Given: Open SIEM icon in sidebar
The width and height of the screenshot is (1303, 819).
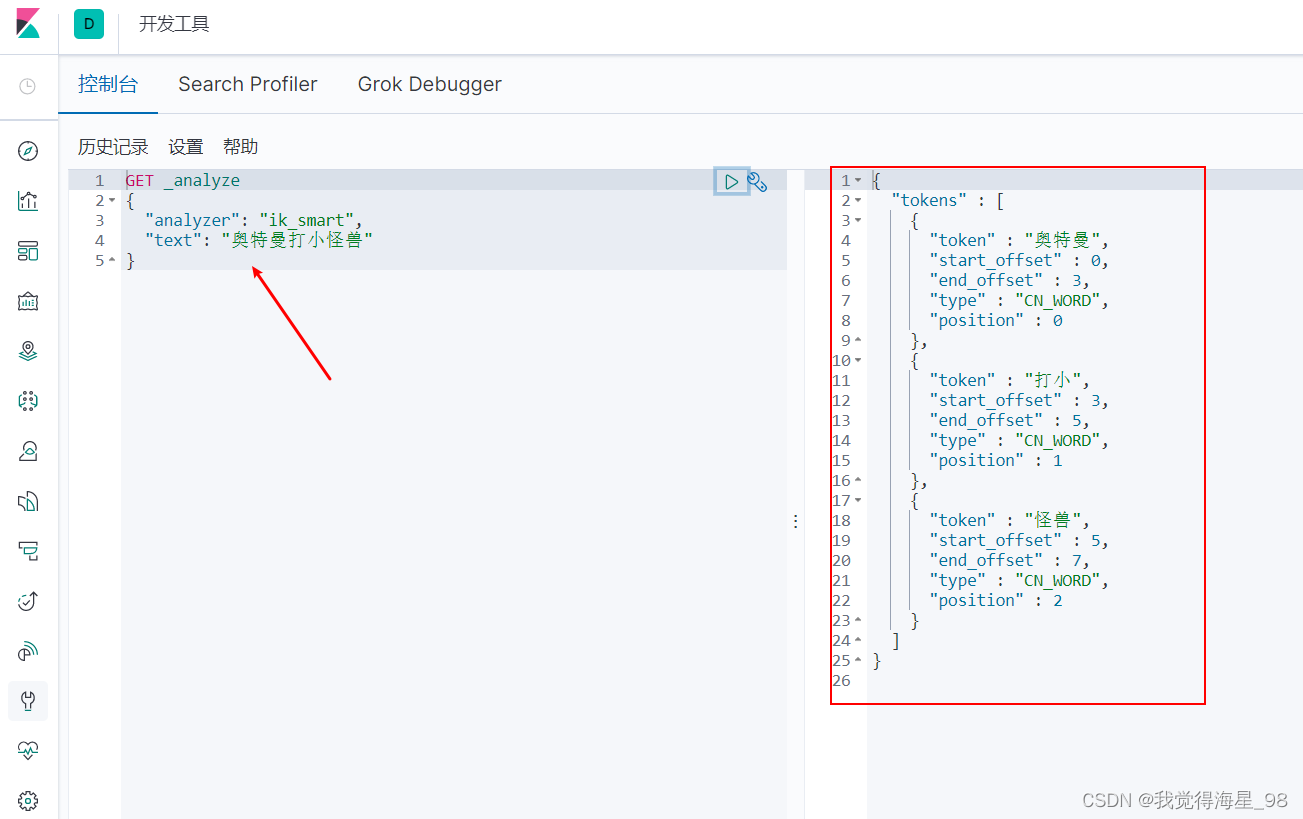Looking at the screenshot, I should (28, 651).
